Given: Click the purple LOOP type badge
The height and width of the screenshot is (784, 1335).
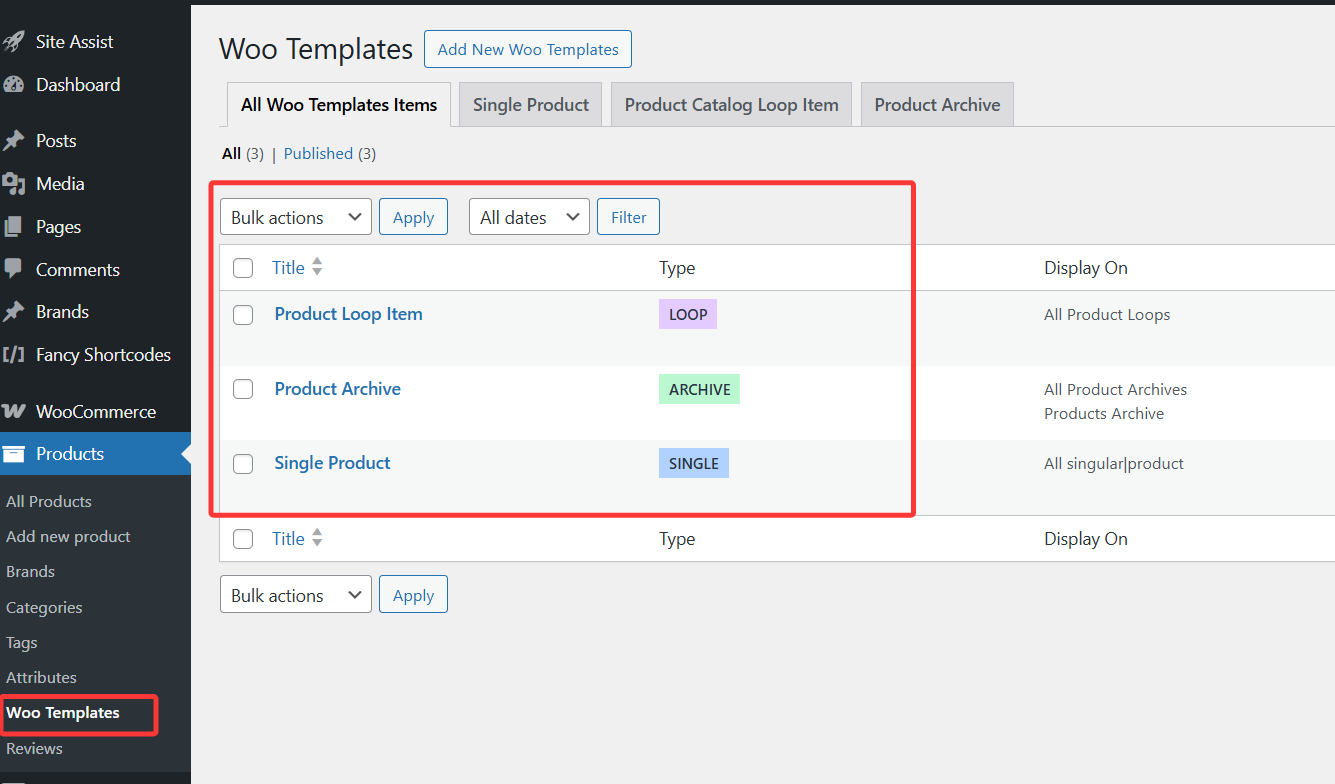Looking at the screenshot, I should (x=688, y=314).
